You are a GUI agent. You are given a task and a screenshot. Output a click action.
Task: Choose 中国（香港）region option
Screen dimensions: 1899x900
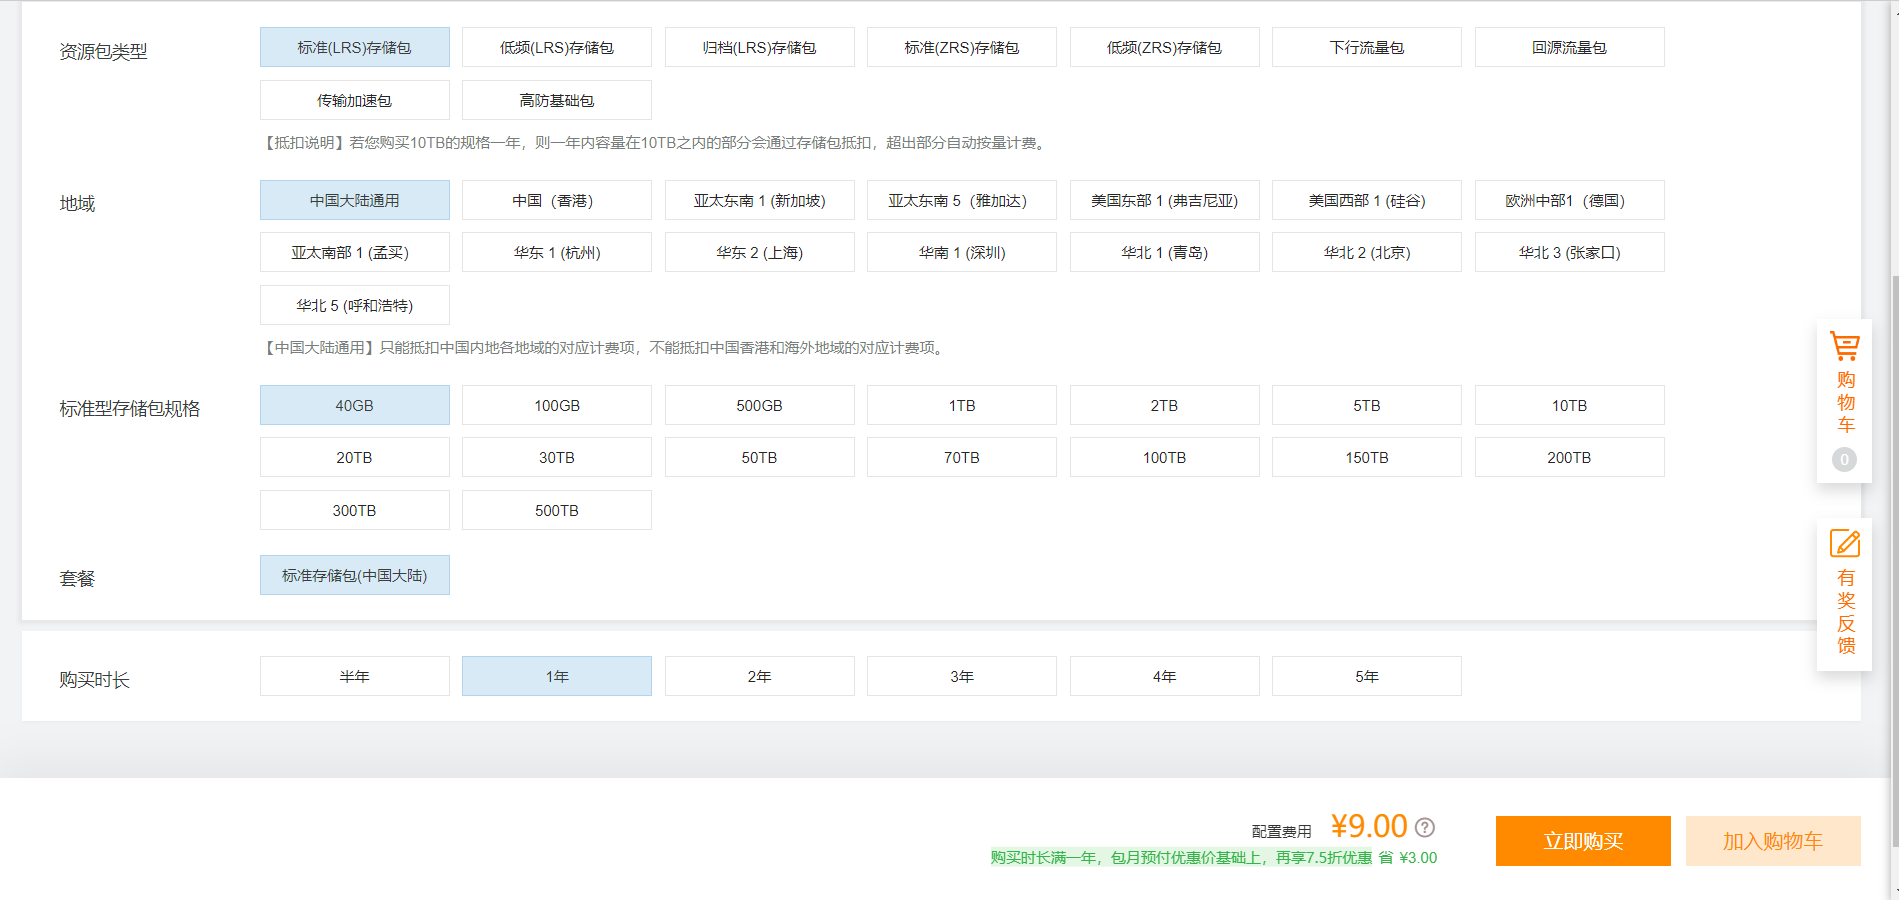tap(557, 200)
